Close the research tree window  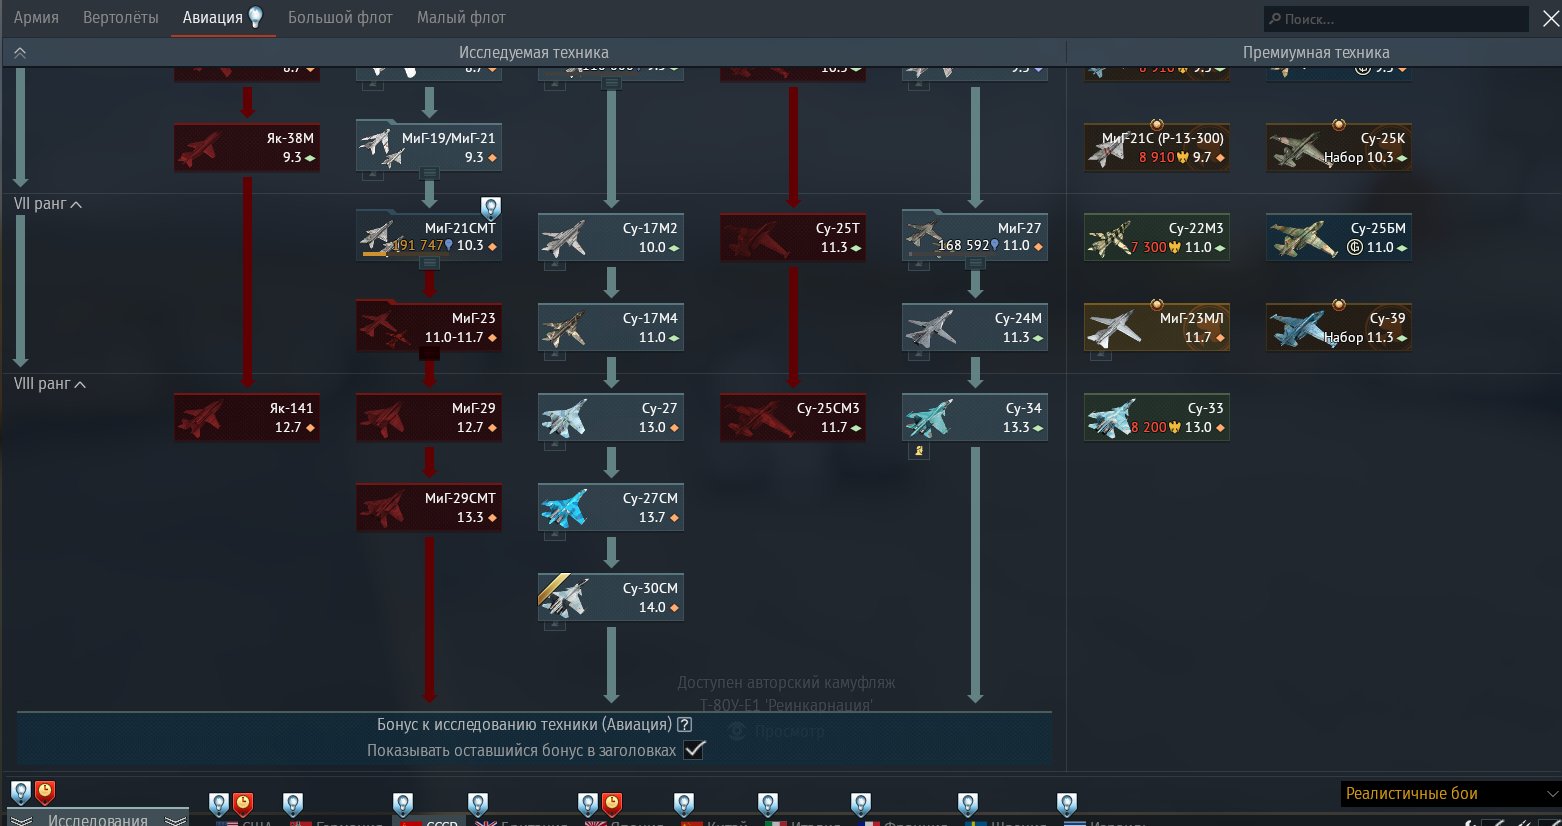[x=1550, y=19]
